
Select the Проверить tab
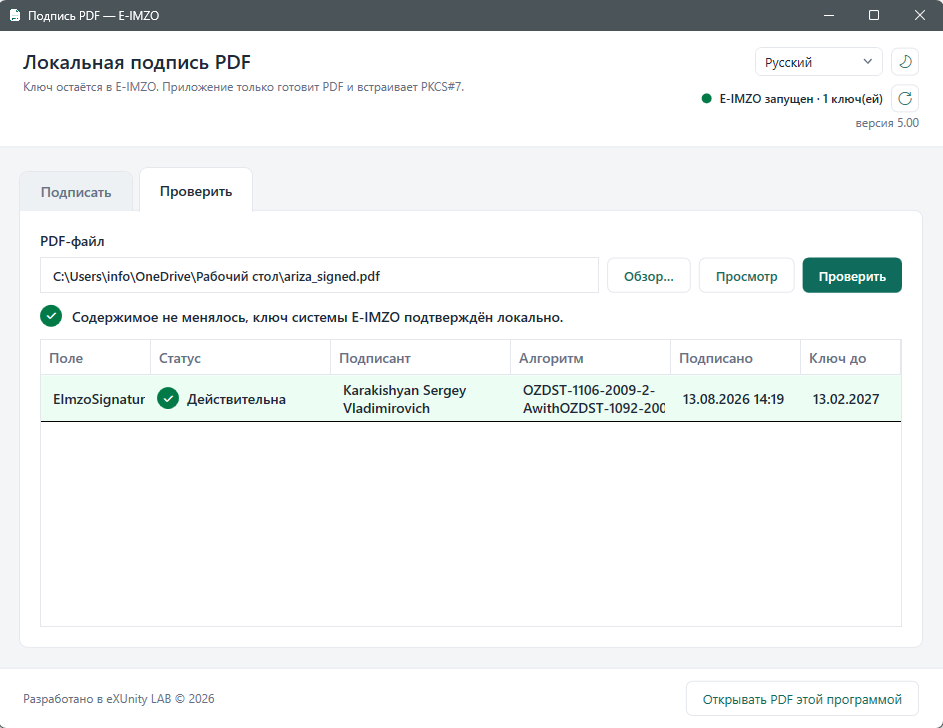(196, 191)
